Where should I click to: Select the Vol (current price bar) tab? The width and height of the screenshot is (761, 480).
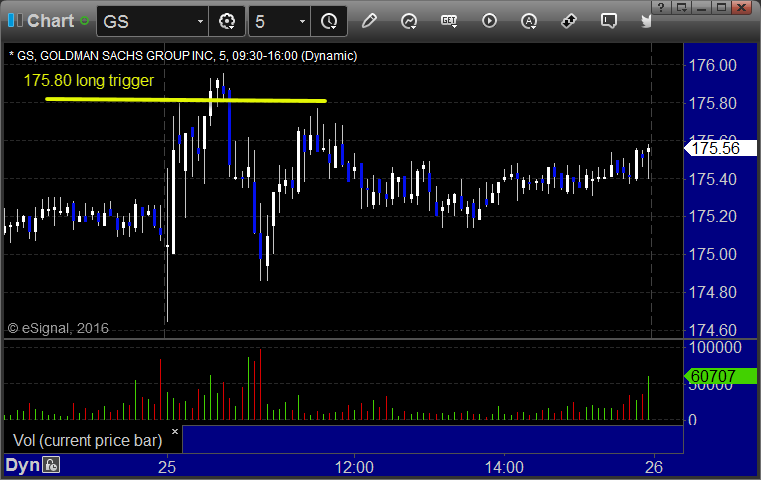87,440
